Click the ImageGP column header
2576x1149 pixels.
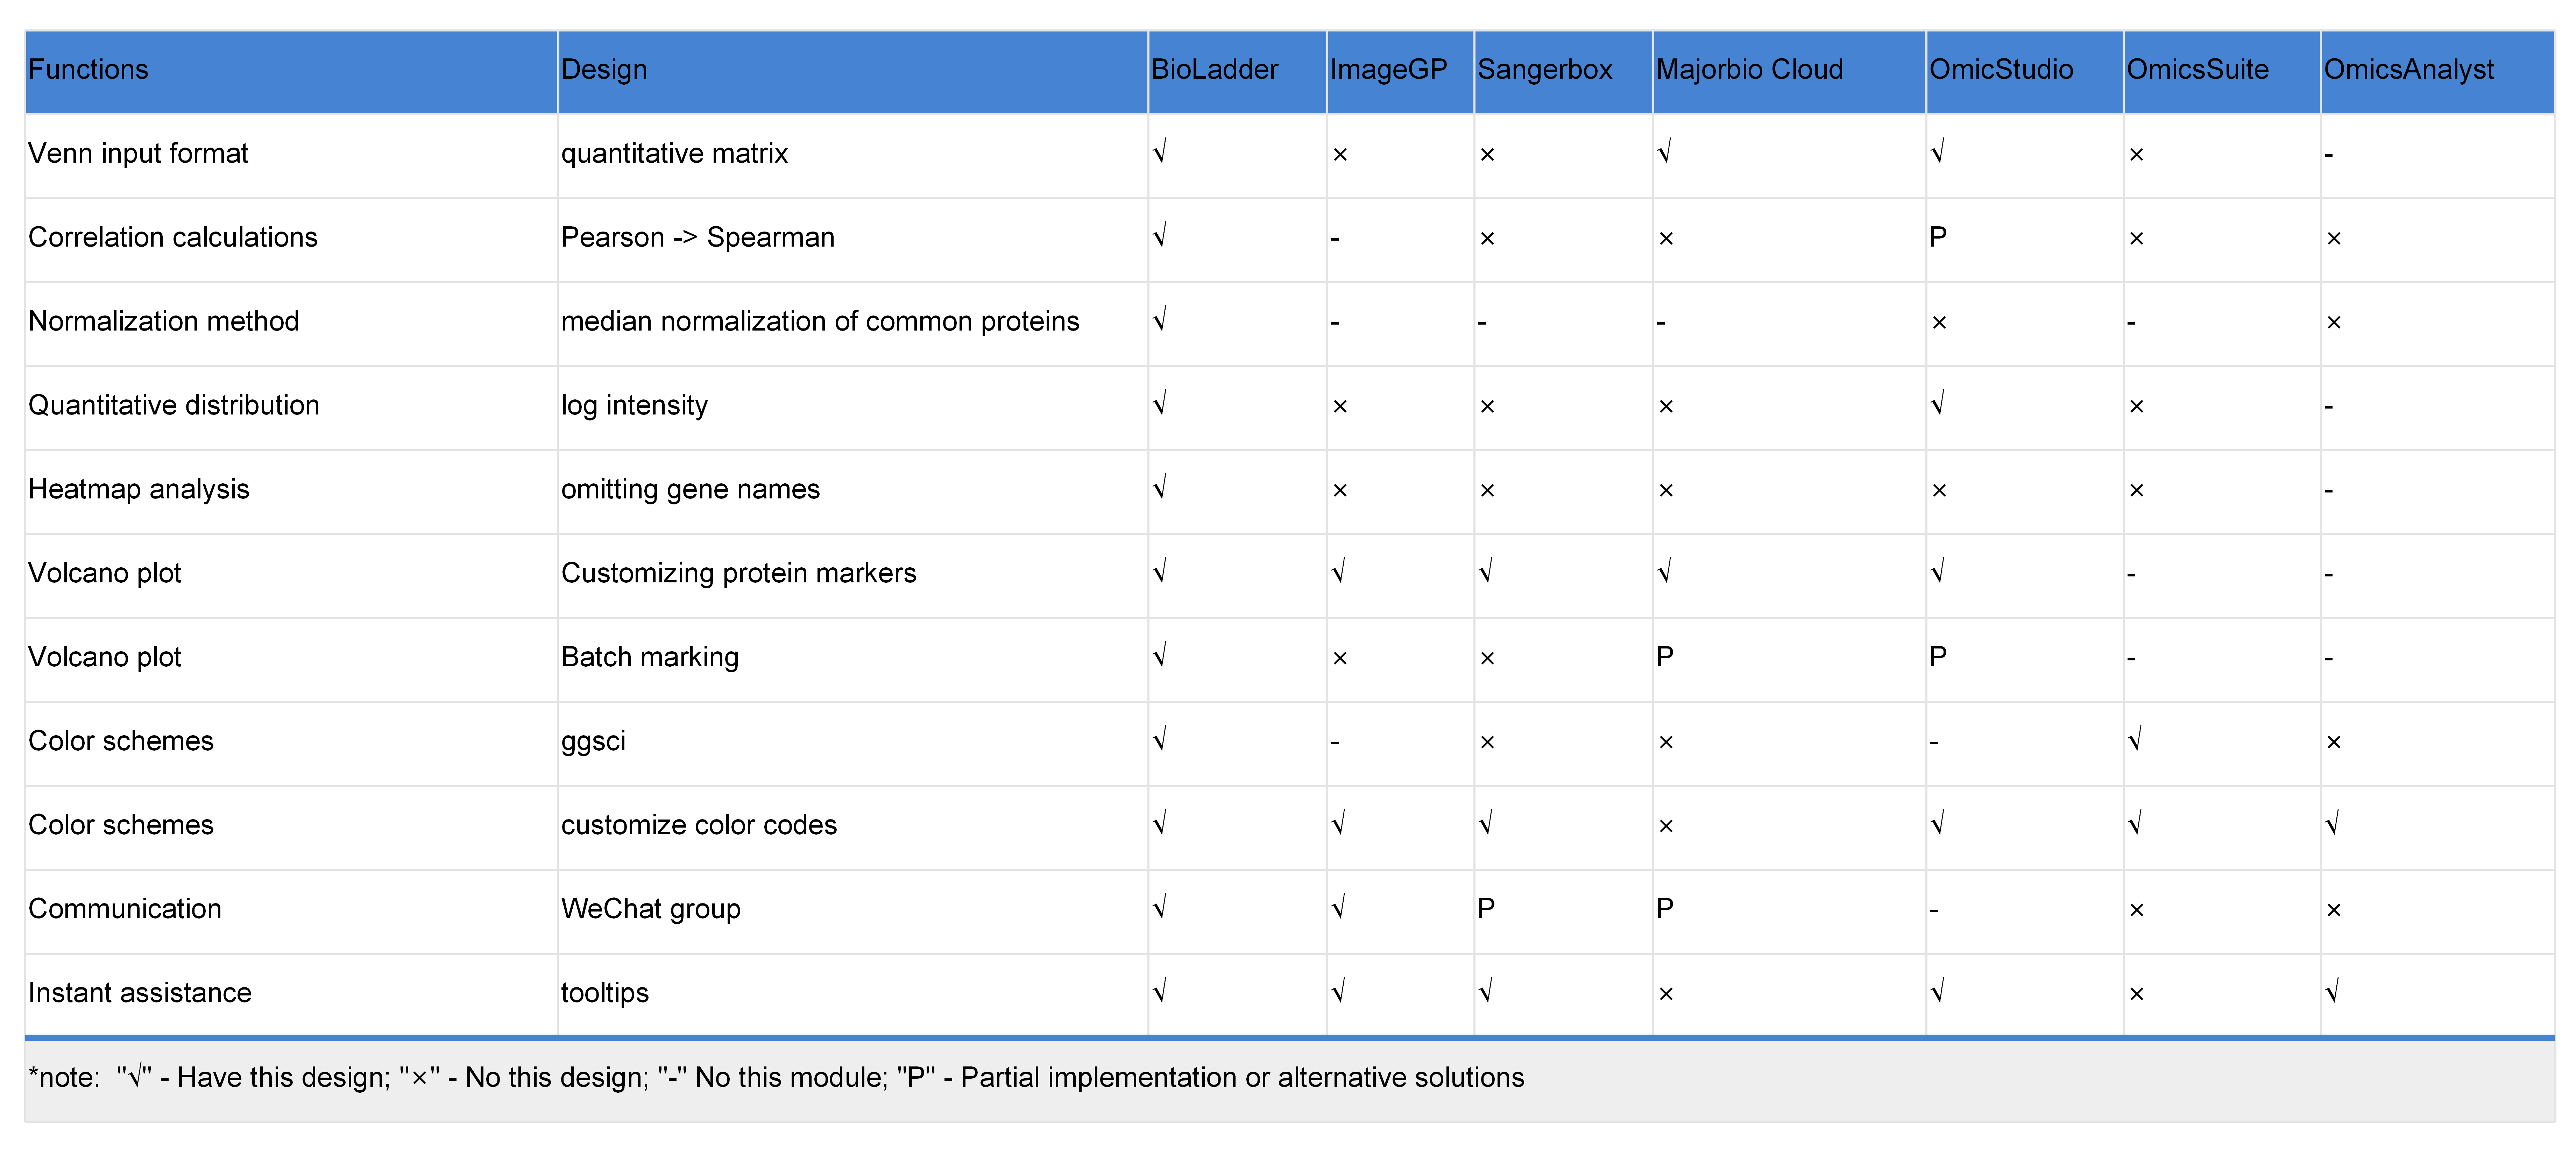click(1388, 70)
